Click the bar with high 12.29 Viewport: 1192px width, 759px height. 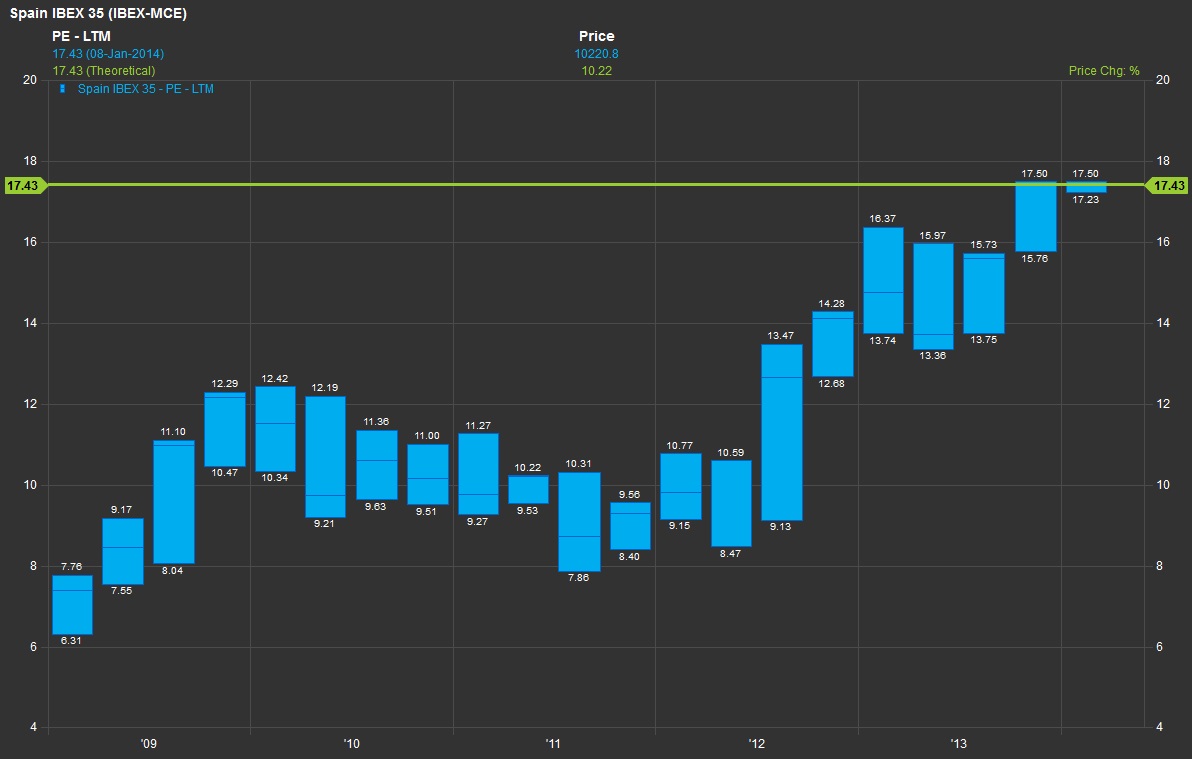pos(225,429)
